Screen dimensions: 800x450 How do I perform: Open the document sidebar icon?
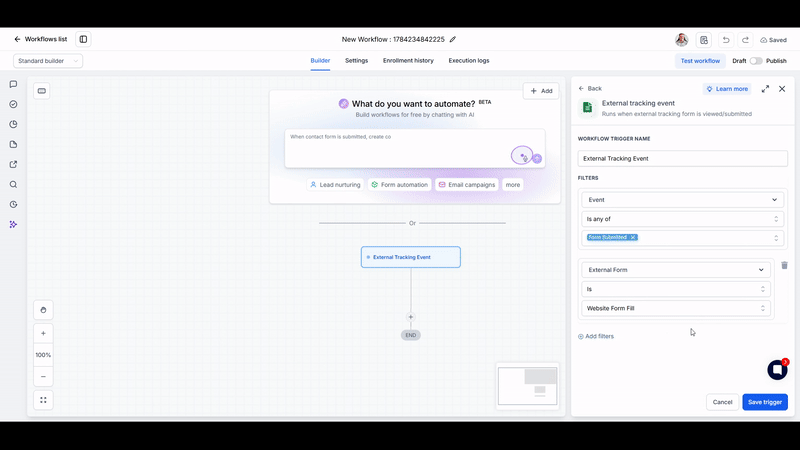(13, 144)
